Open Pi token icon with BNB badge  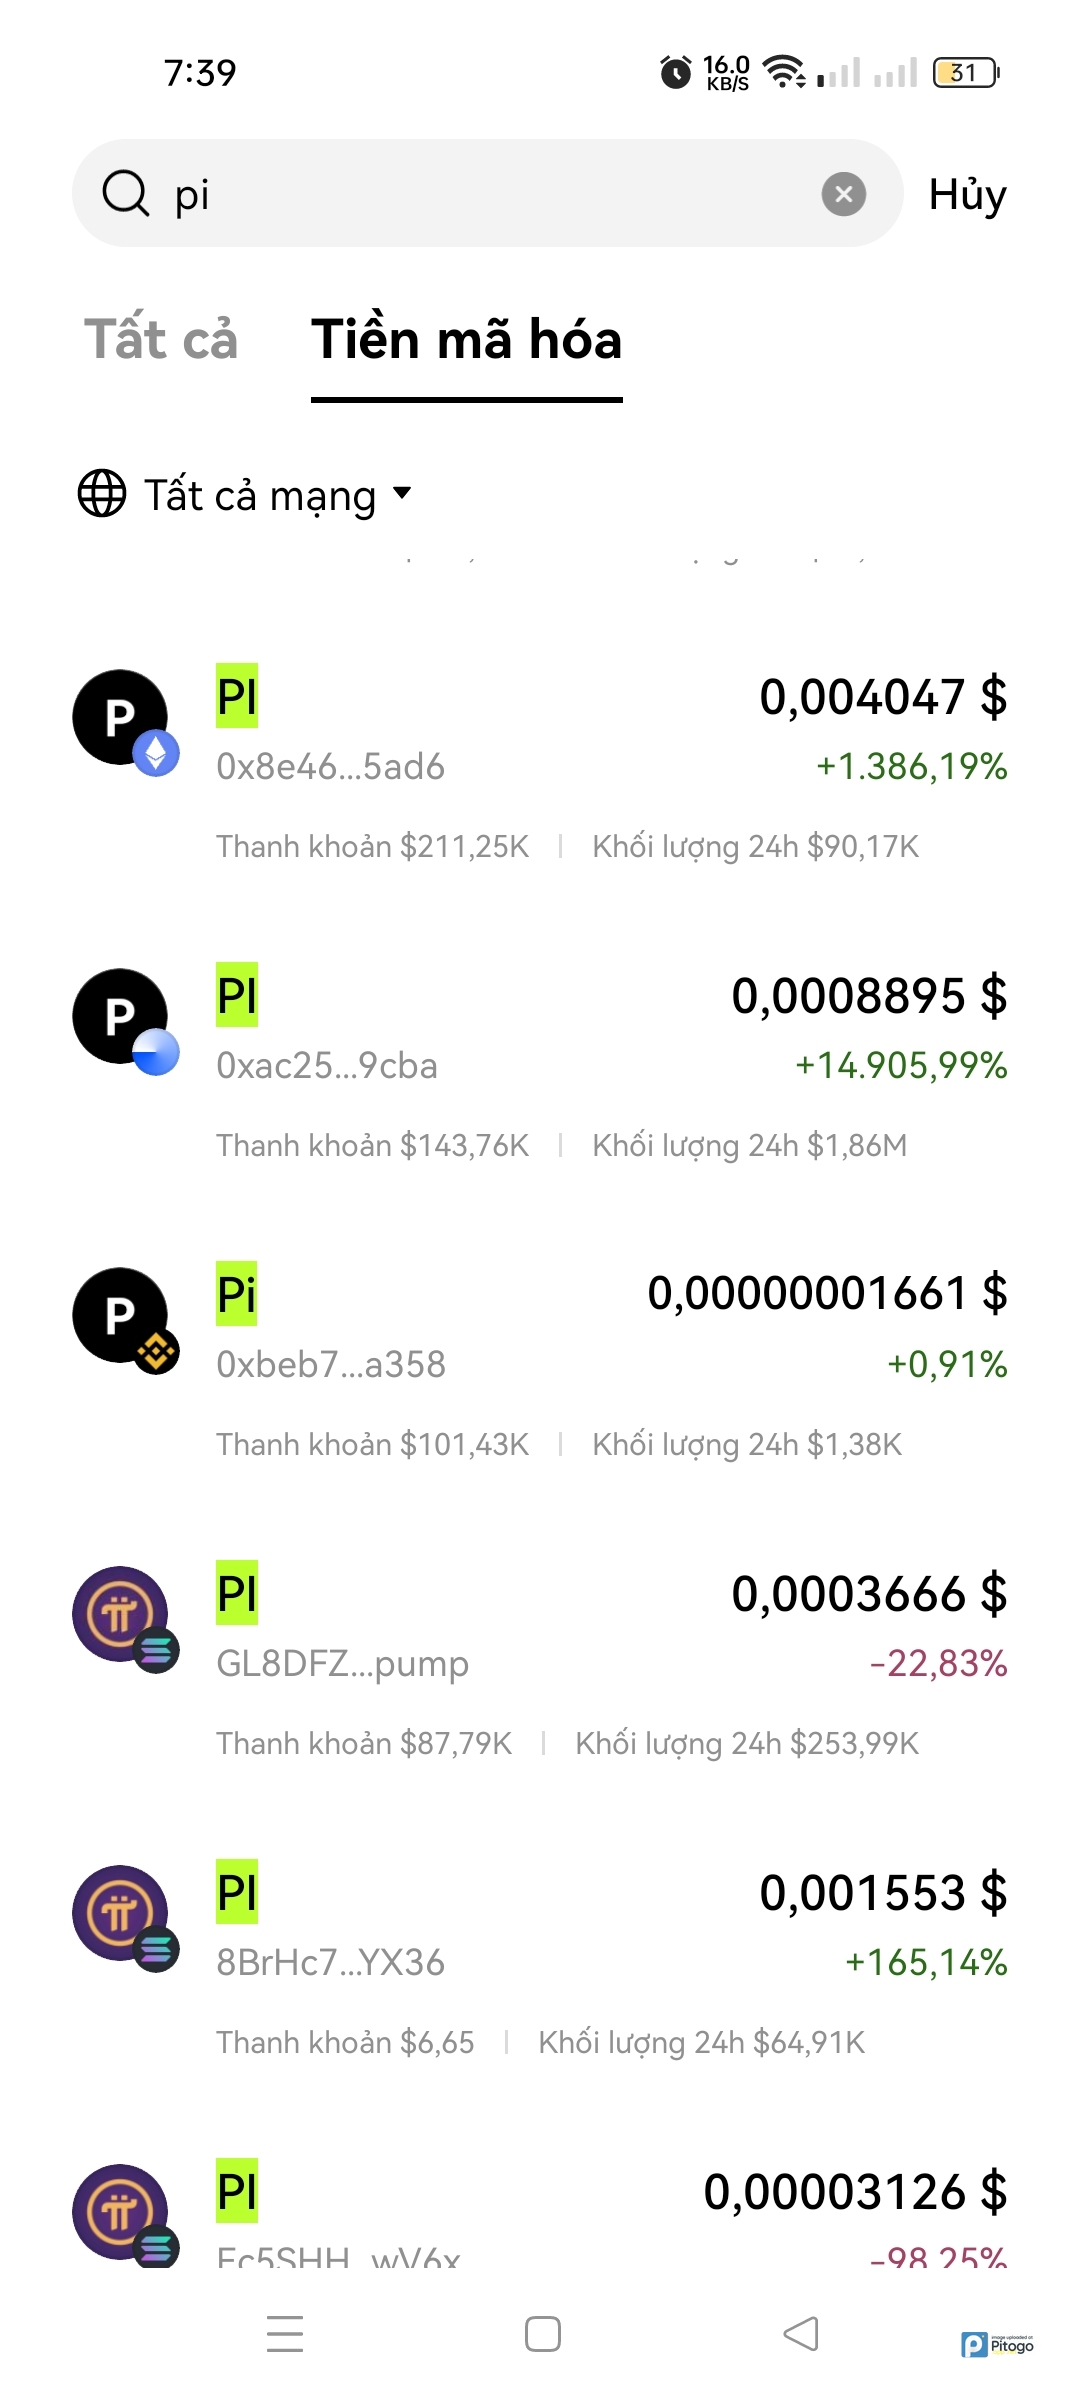(122, 1317)
